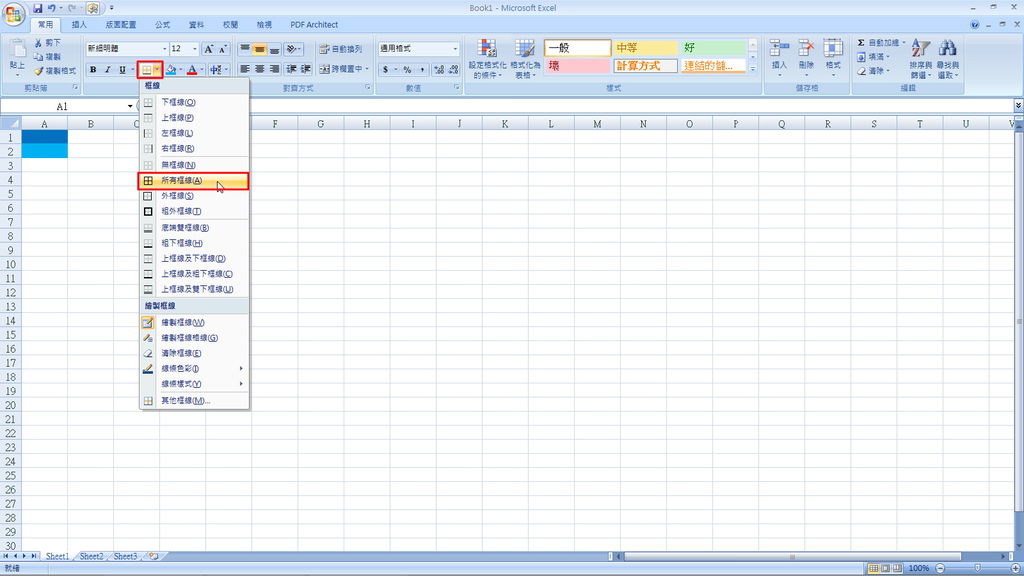Increase font size with the large A icon
1024x576 pixels.
[x=208, y=49]
